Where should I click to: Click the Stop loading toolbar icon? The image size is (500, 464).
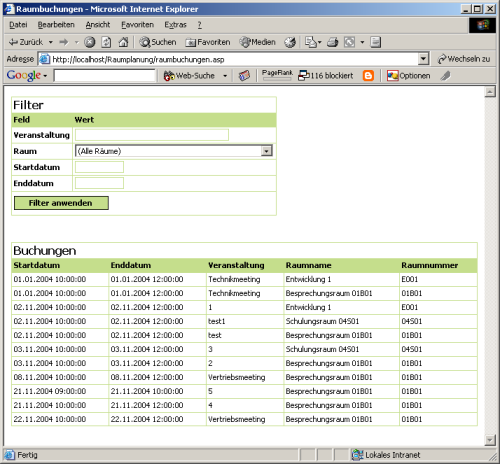click(x=89, y=42)
